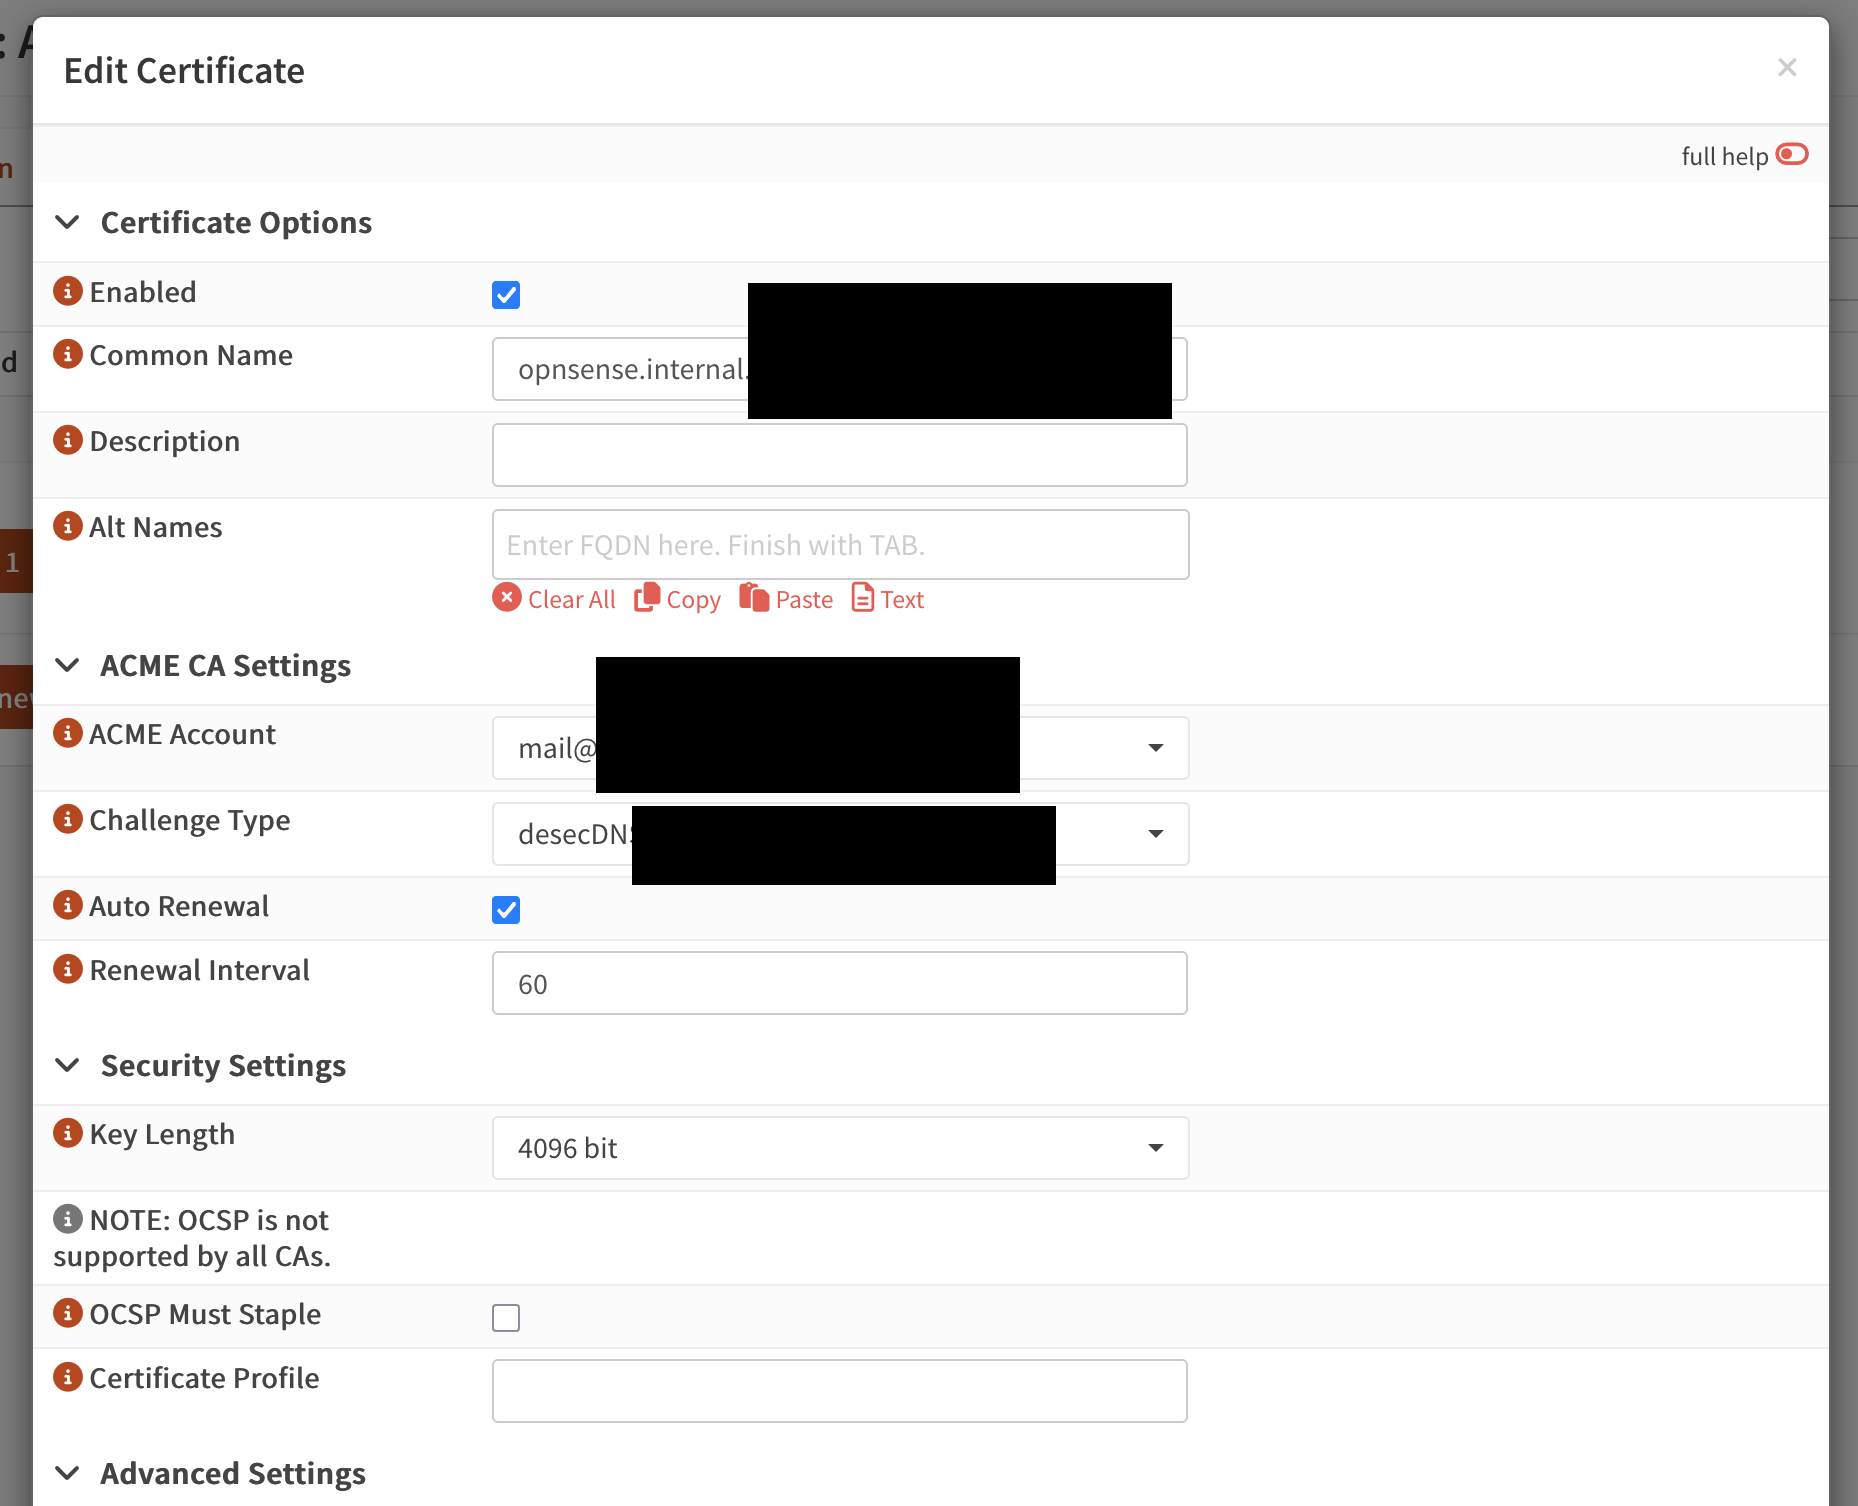Screen dimensions: 1858x1506
Task: Collapse the Certificate Options section
Action: 68,222
